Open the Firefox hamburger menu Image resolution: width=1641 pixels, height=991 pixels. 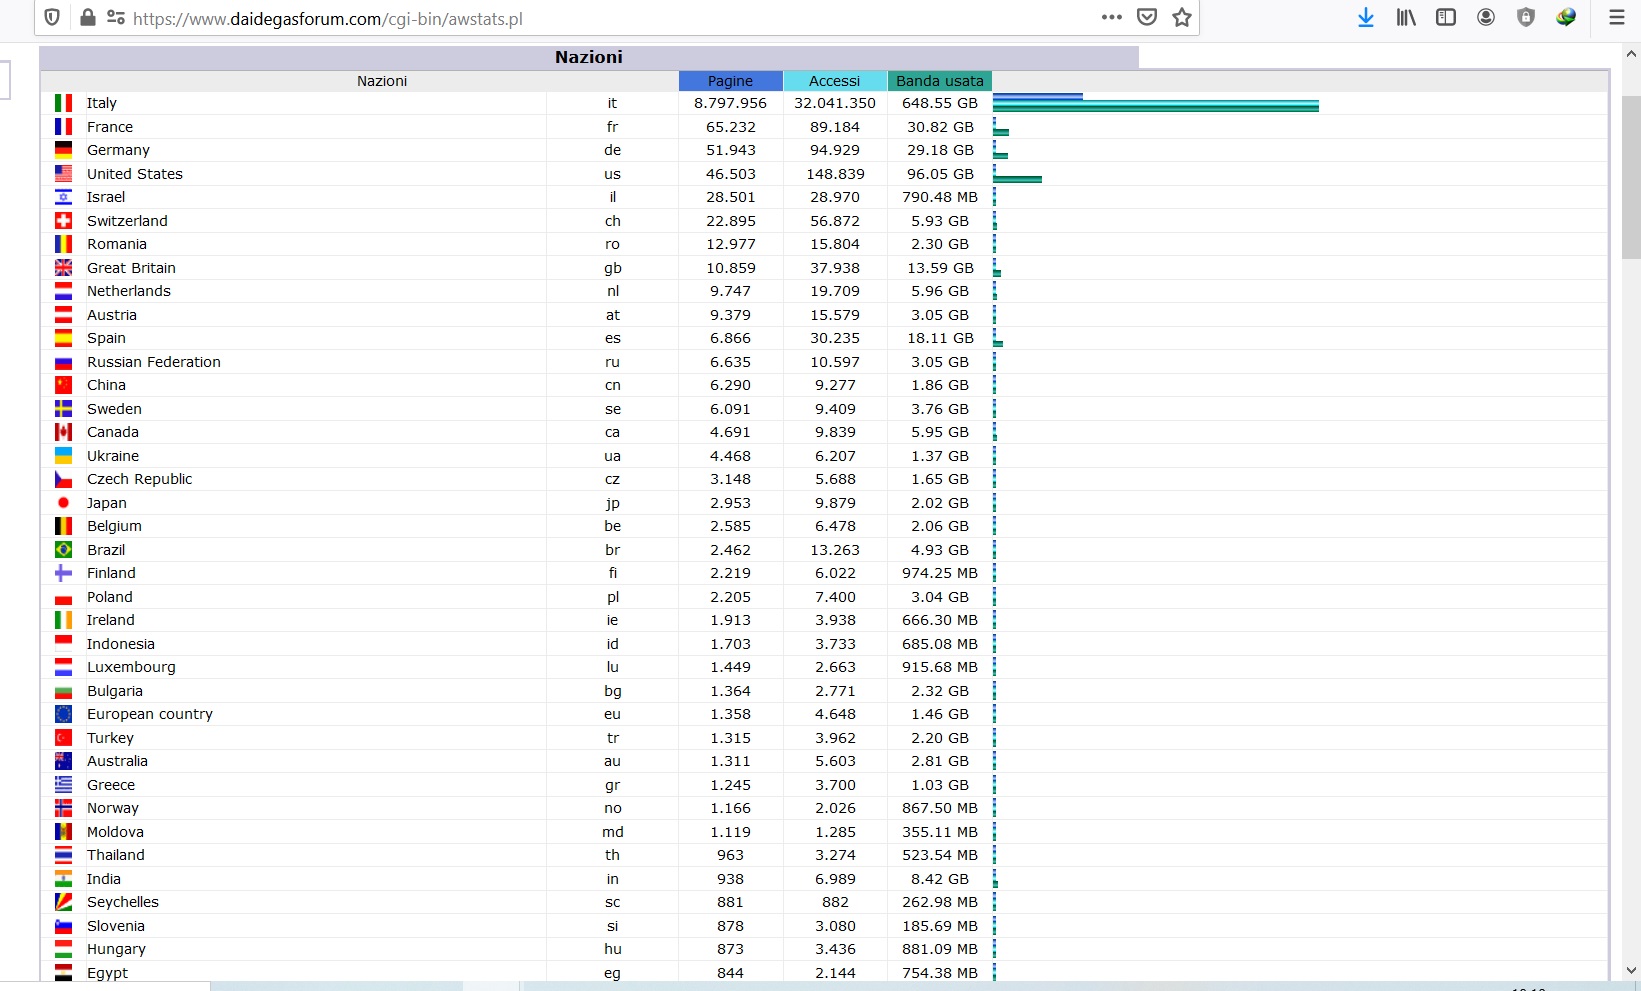(x=1616, y=17)
